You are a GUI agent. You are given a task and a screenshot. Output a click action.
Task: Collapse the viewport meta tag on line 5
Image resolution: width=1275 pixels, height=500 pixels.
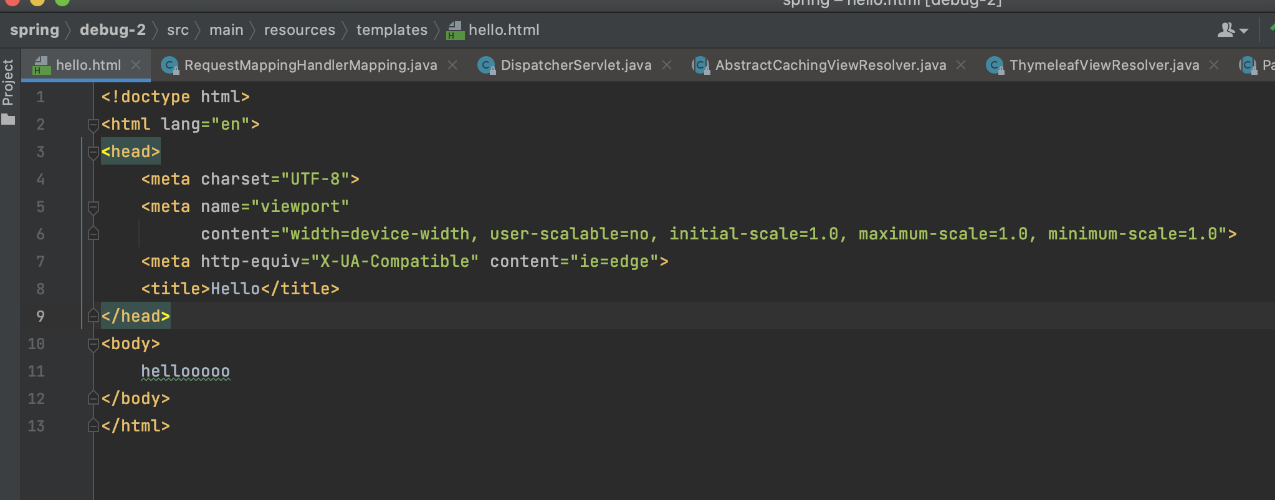pos(93,207)
